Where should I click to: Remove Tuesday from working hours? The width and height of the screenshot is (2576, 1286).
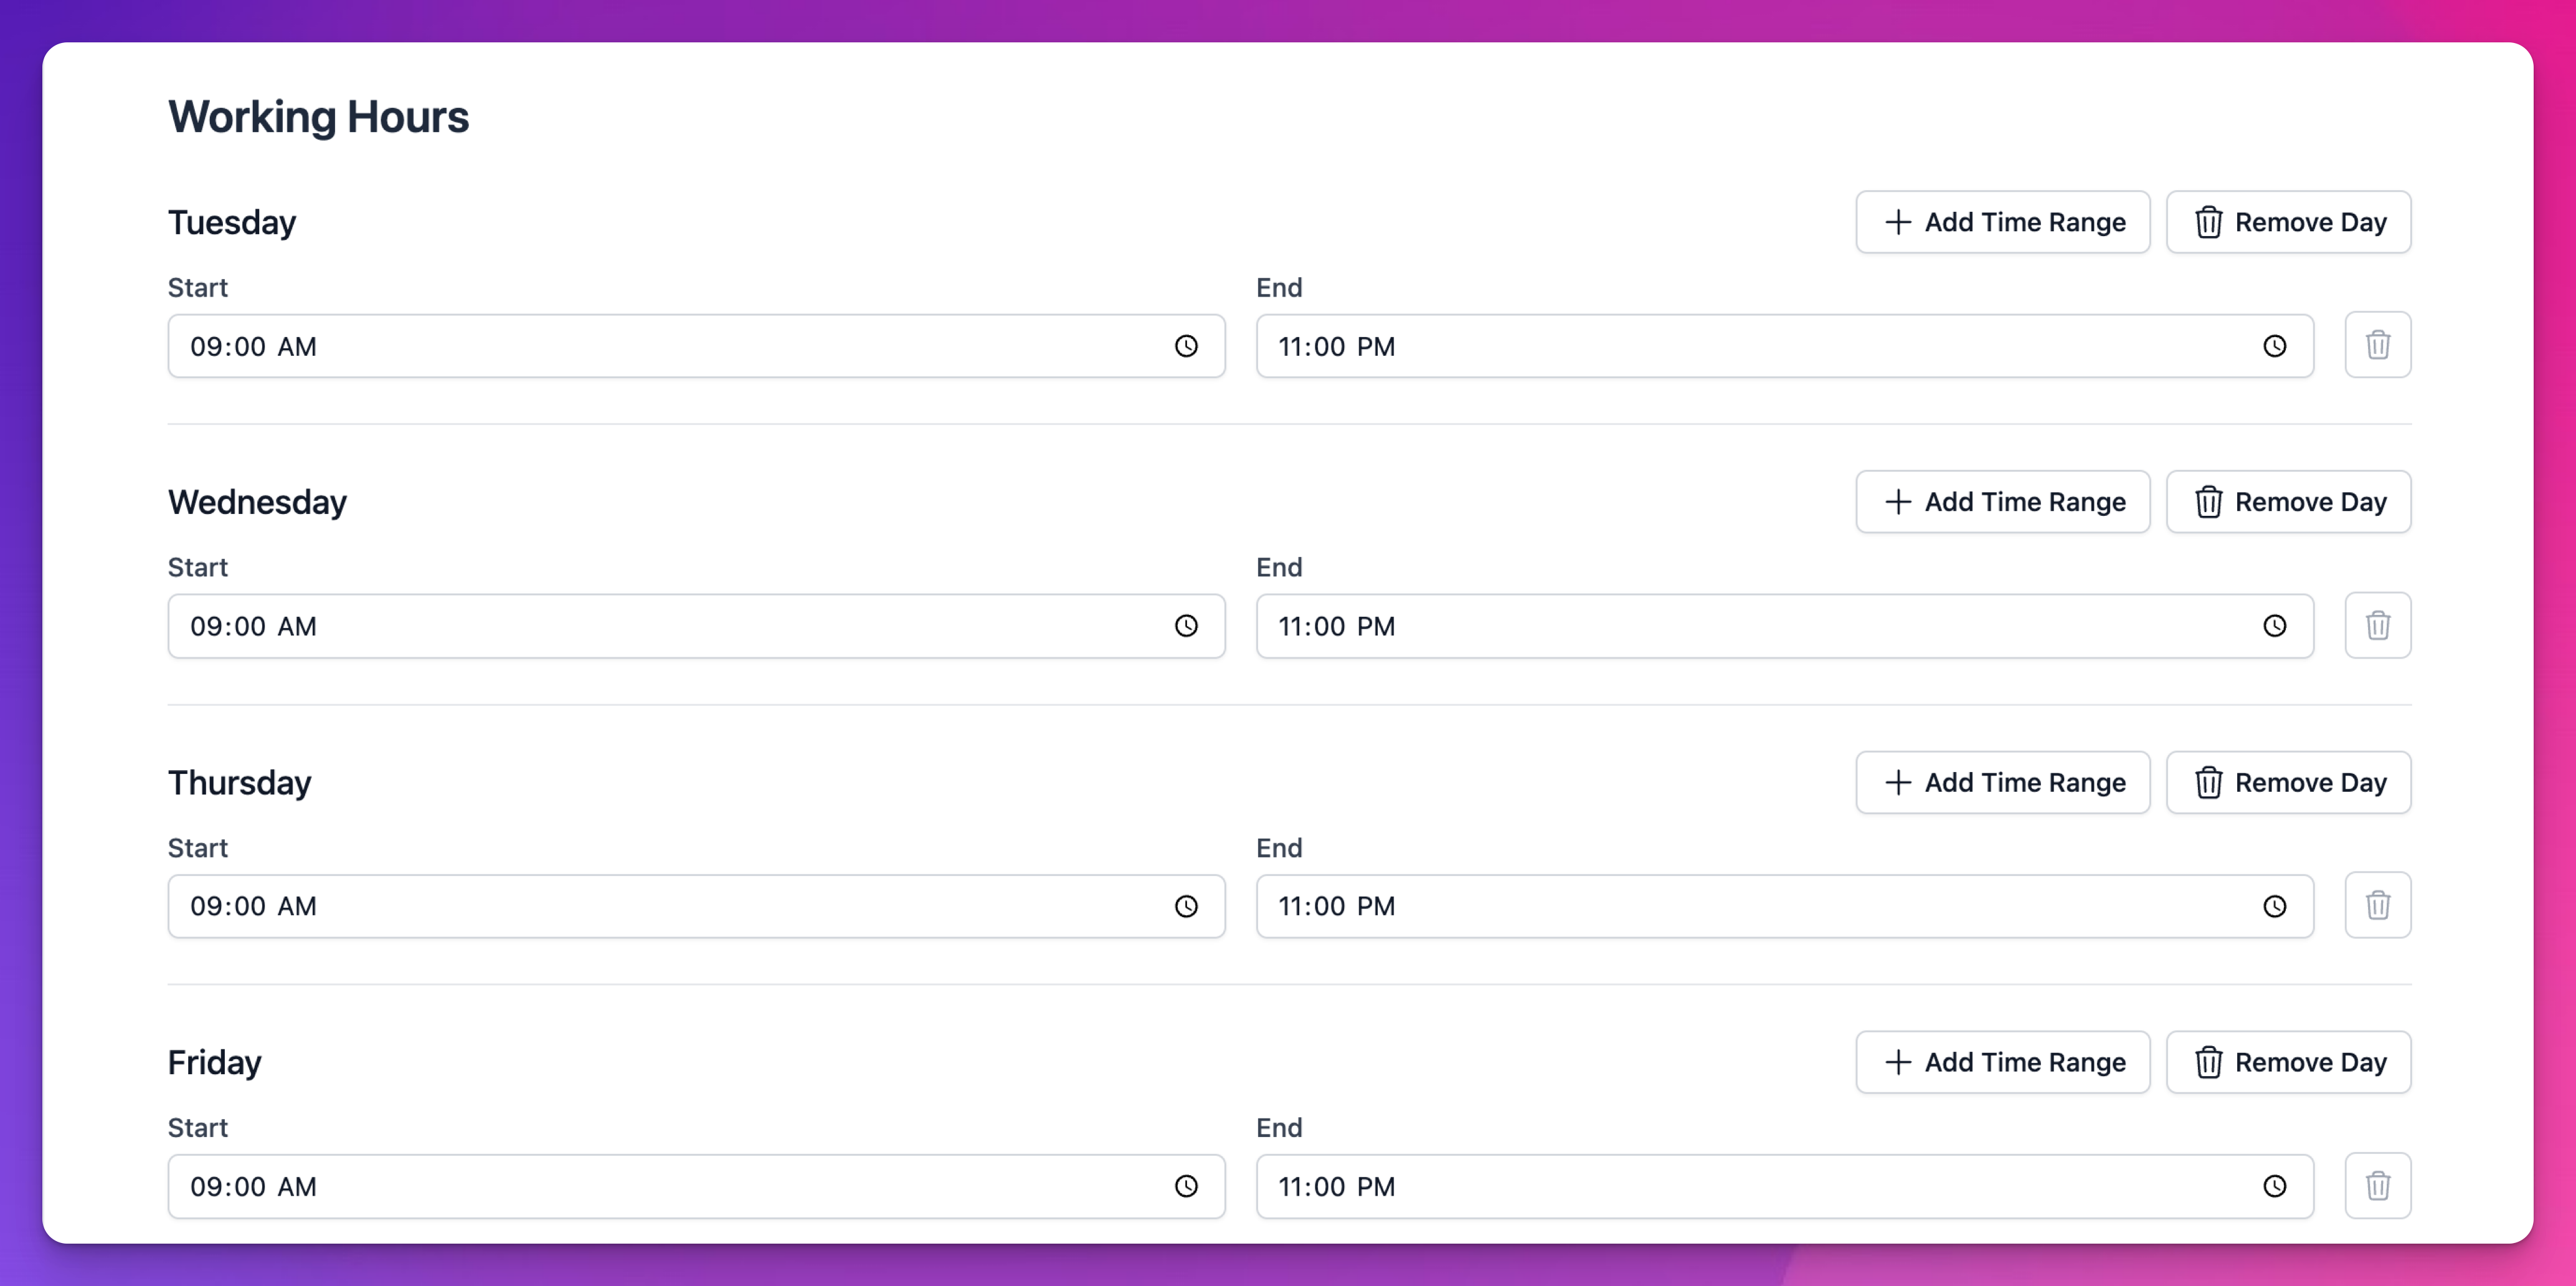(2288, 222)
